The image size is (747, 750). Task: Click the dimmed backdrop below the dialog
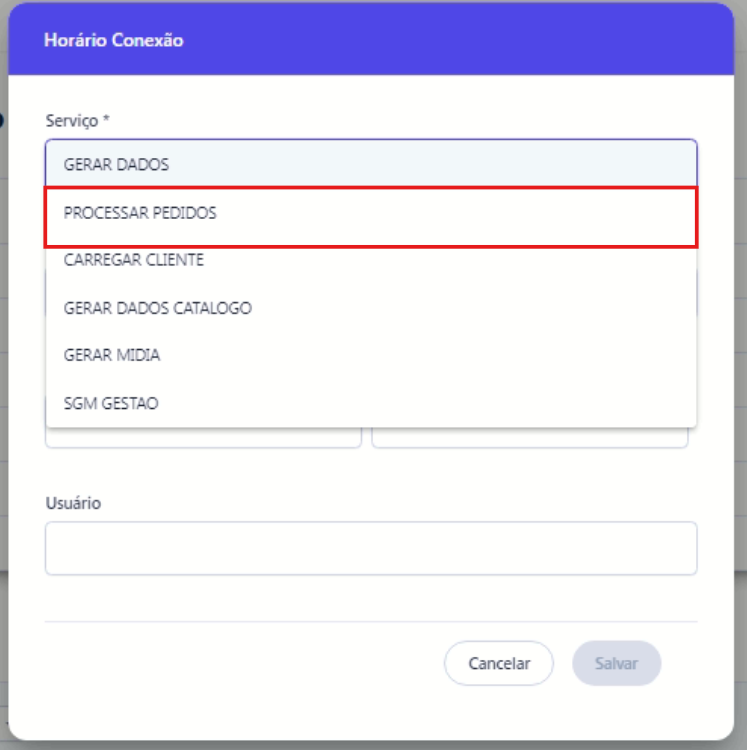tap(373, 745)
